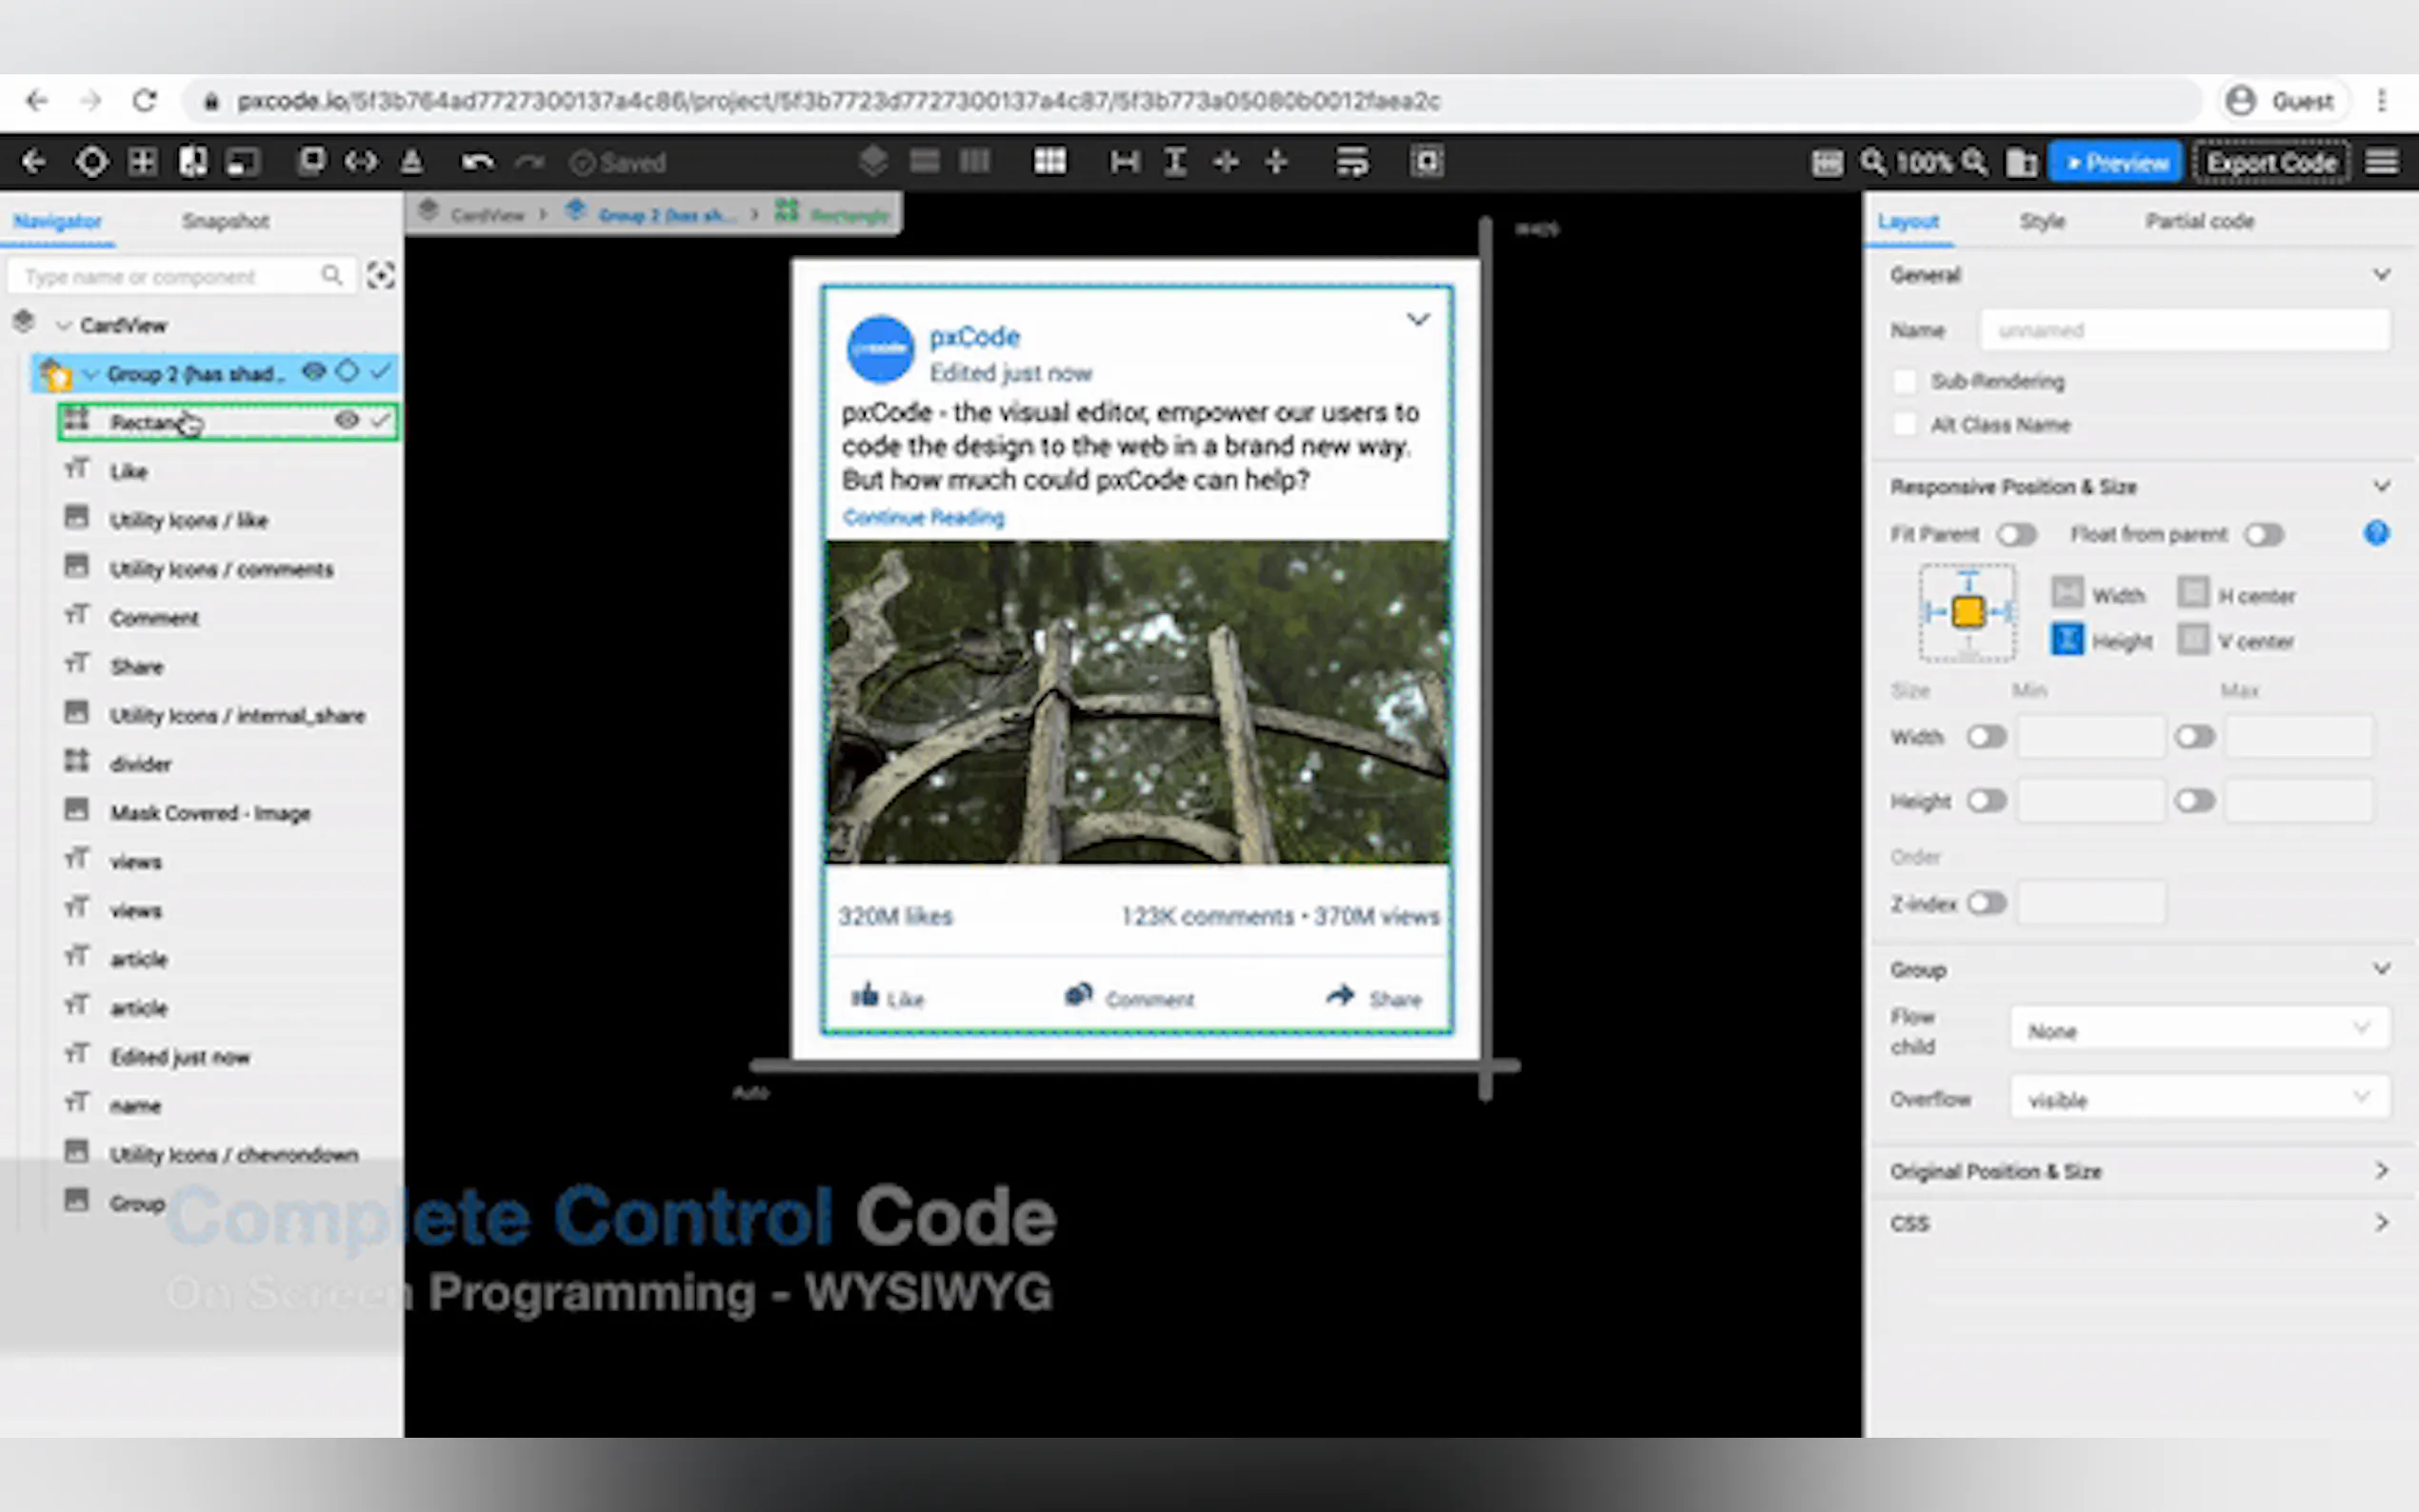Viewport: 2419px width, 1512px height.
Task: Click the back arrow in editor toolbar
Action: coord(33,162)
